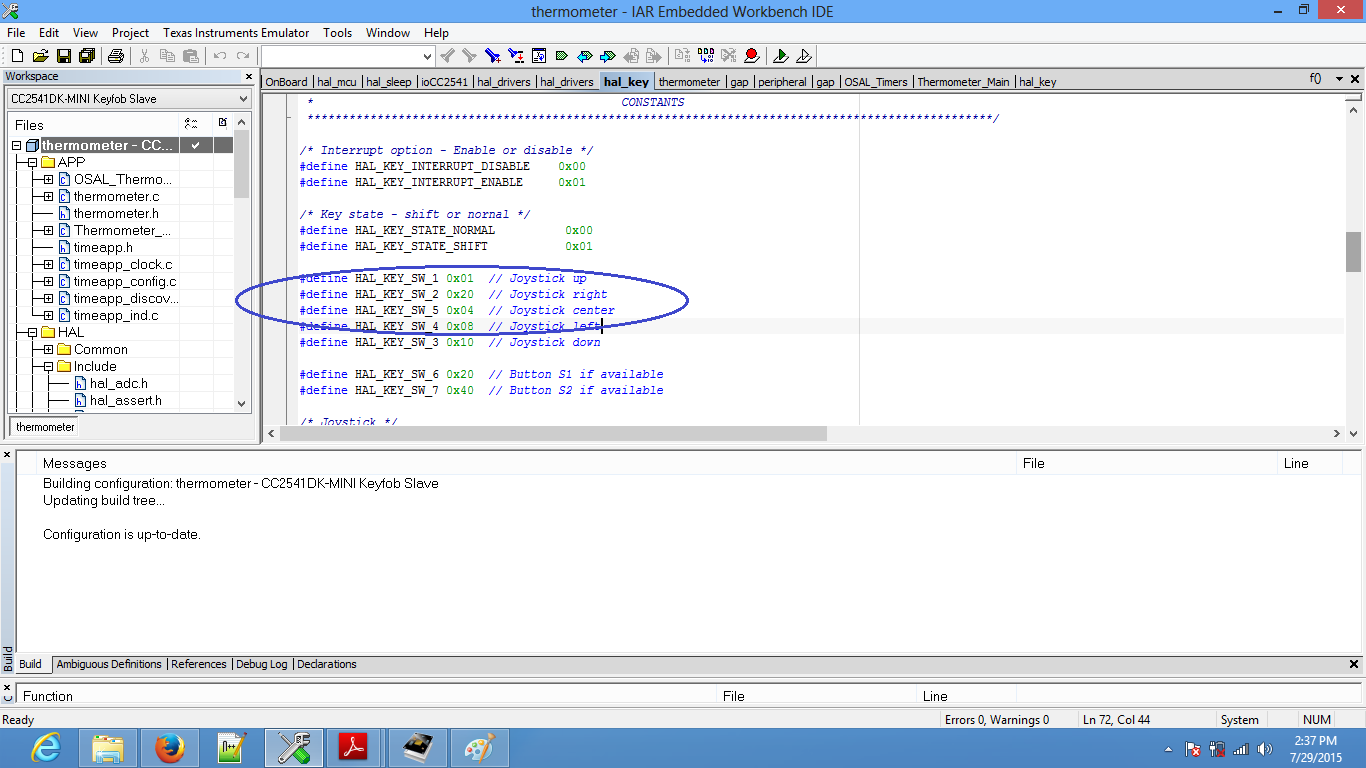1366x768 pixels.
Task: Expand the timeapp_clock.c node
Action: click(x=48, y=265)
